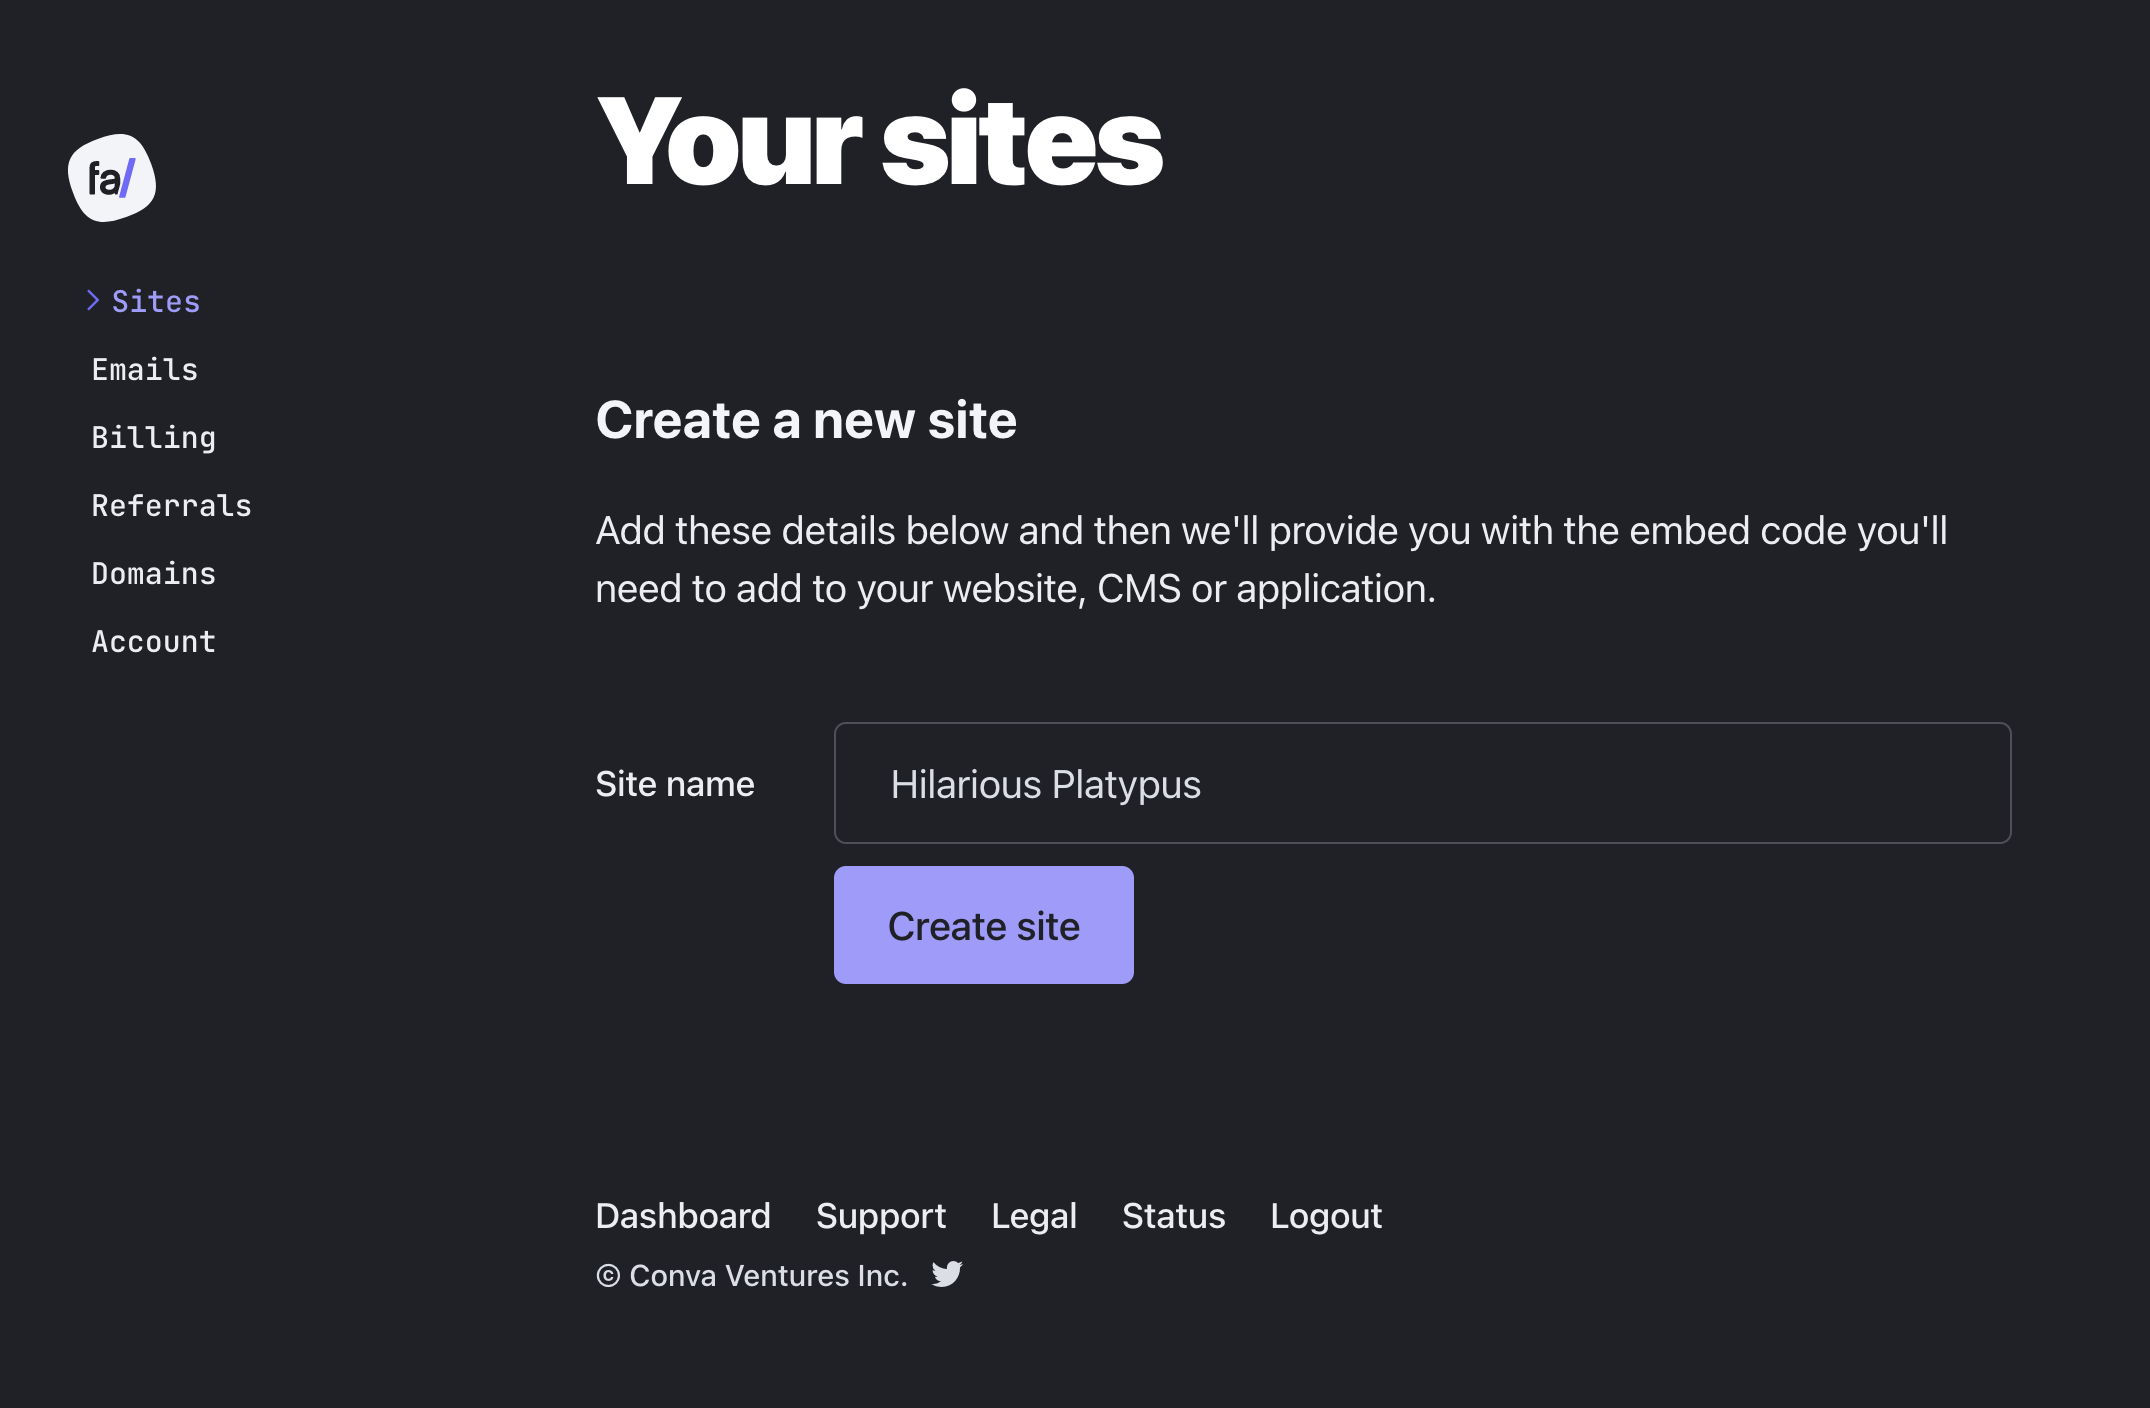
Task: Open the Account page
Action: pos(154,641)
